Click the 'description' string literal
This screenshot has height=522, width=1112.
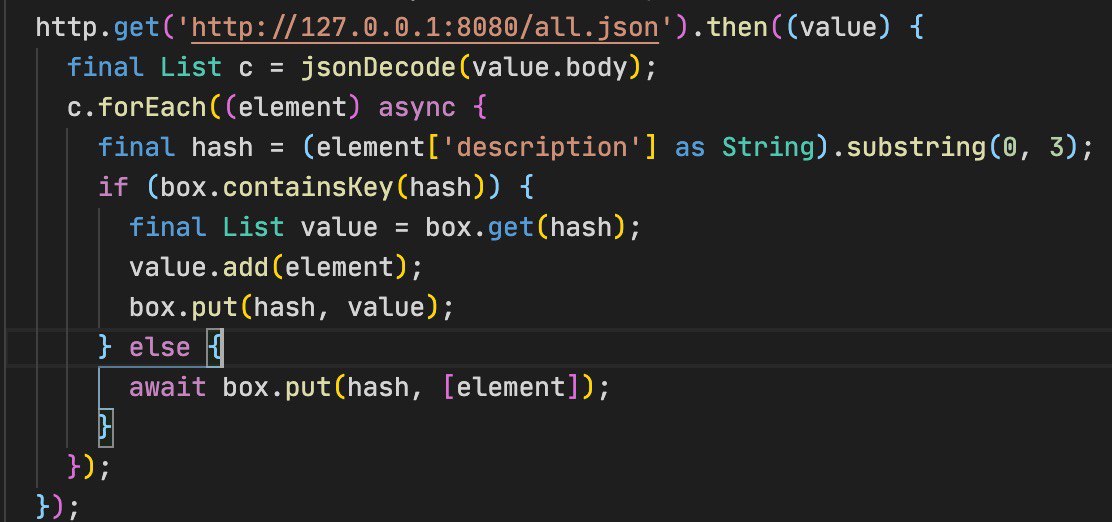(542, 148)
